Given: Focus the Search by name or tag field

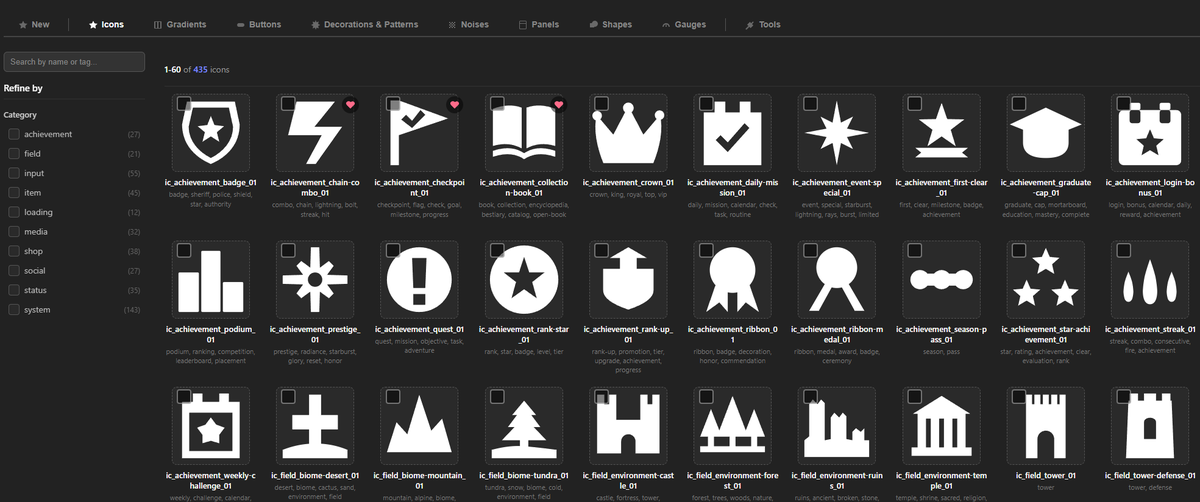Looking at the screenshot, I should tap(75, 62).
